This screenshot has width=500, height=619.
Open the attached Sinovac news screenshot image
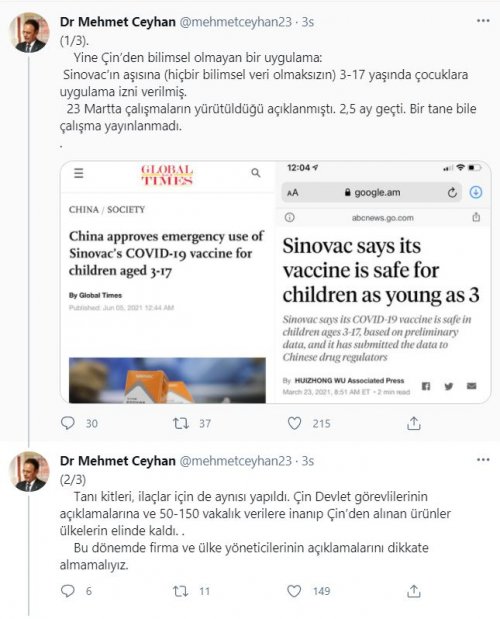[x=275, y=282]
